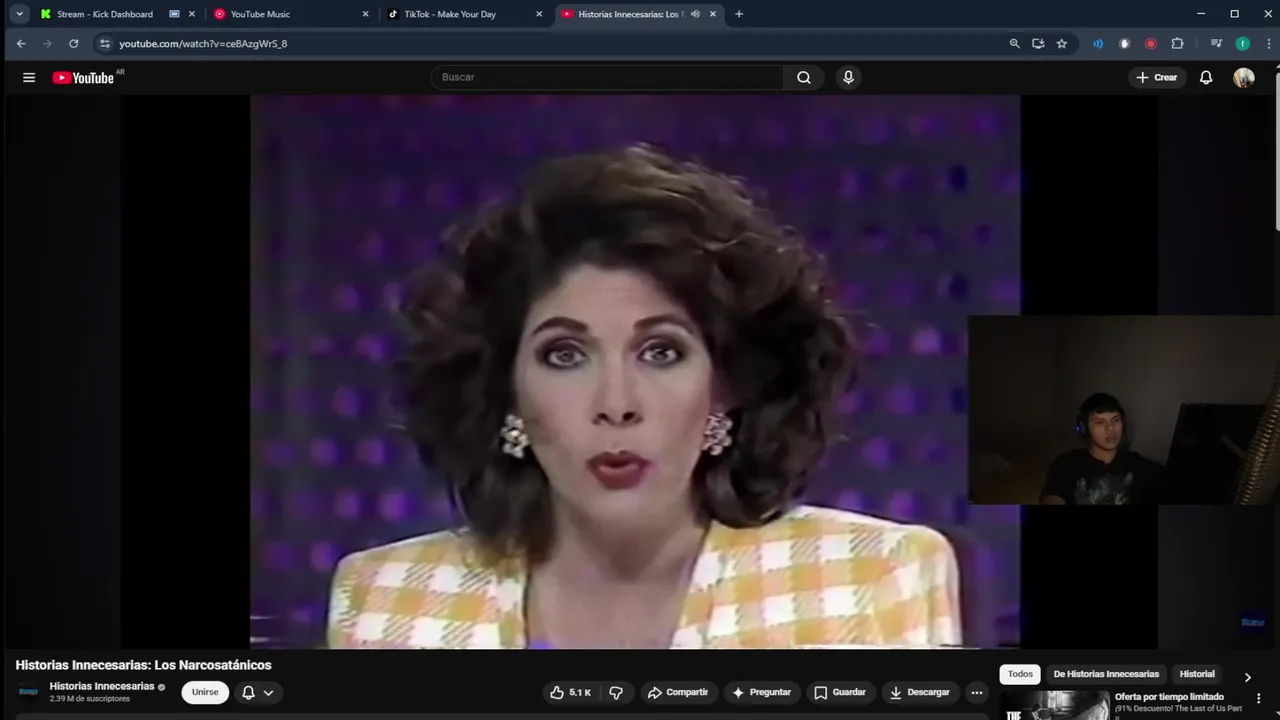Open the YouTube account avatar menu
The image size is (1280, 720).
pyautogui.click(x=1244, y=78)
